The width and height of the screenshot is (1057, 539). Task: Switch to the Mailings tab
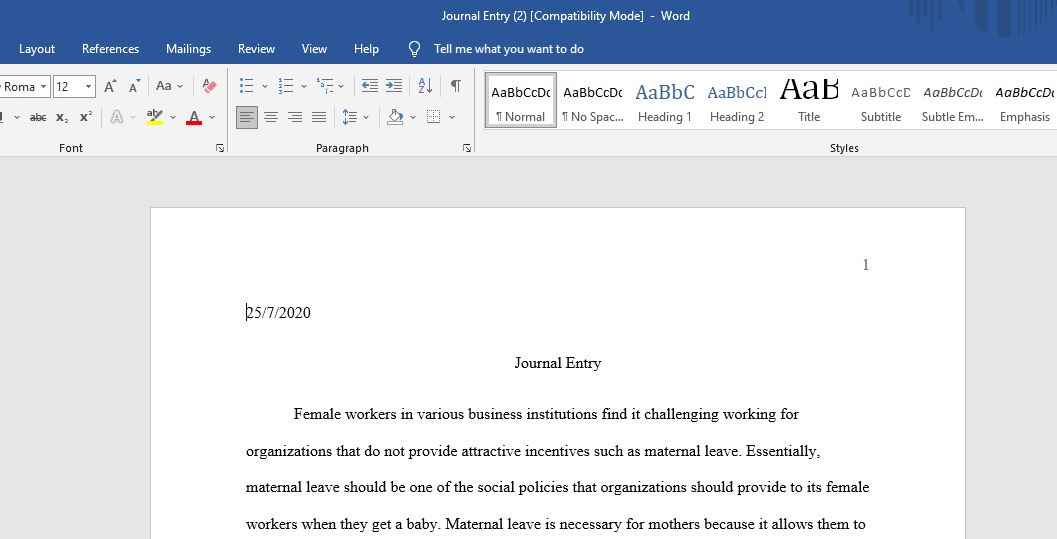[188, 49]
